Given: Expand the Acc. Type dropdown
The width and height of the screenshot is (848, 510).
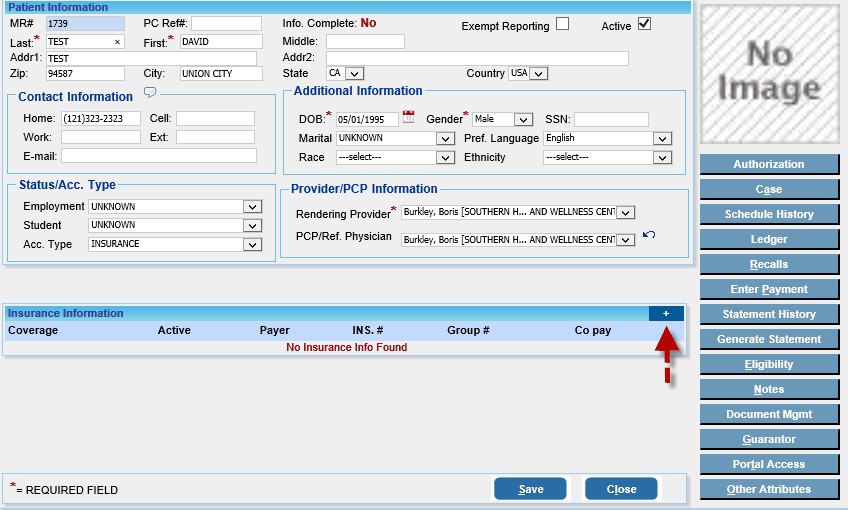Looking at the screenshot, I should tap(253, 244).
